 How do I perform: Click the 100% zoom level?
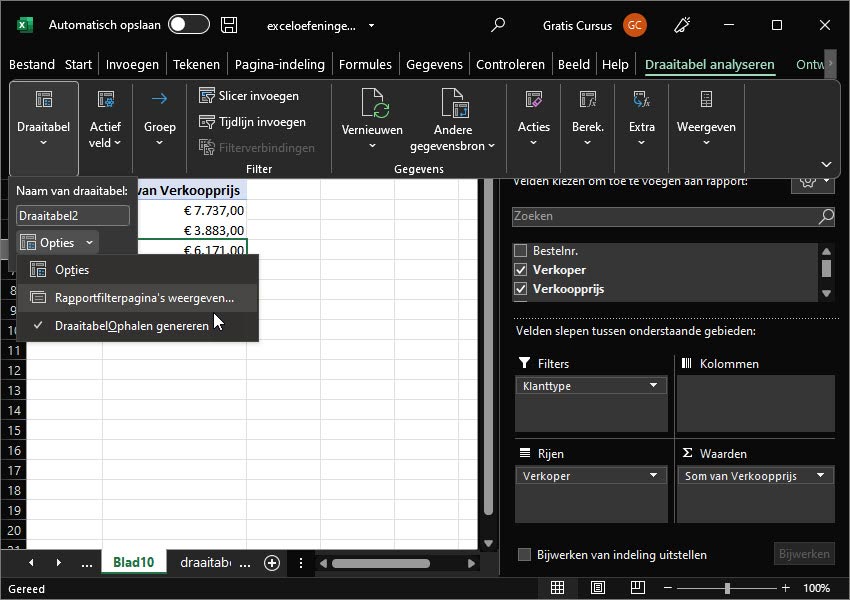pos(816,588)
